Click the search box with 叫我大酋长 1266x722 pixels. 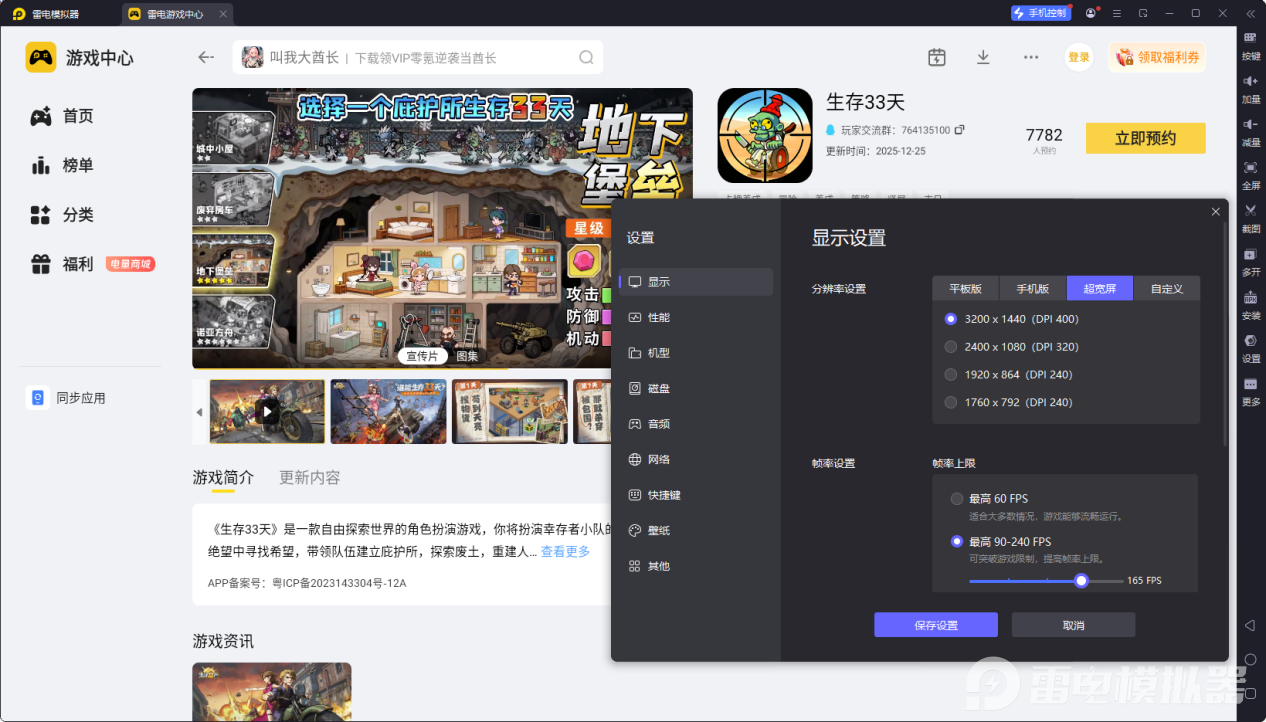418,57
